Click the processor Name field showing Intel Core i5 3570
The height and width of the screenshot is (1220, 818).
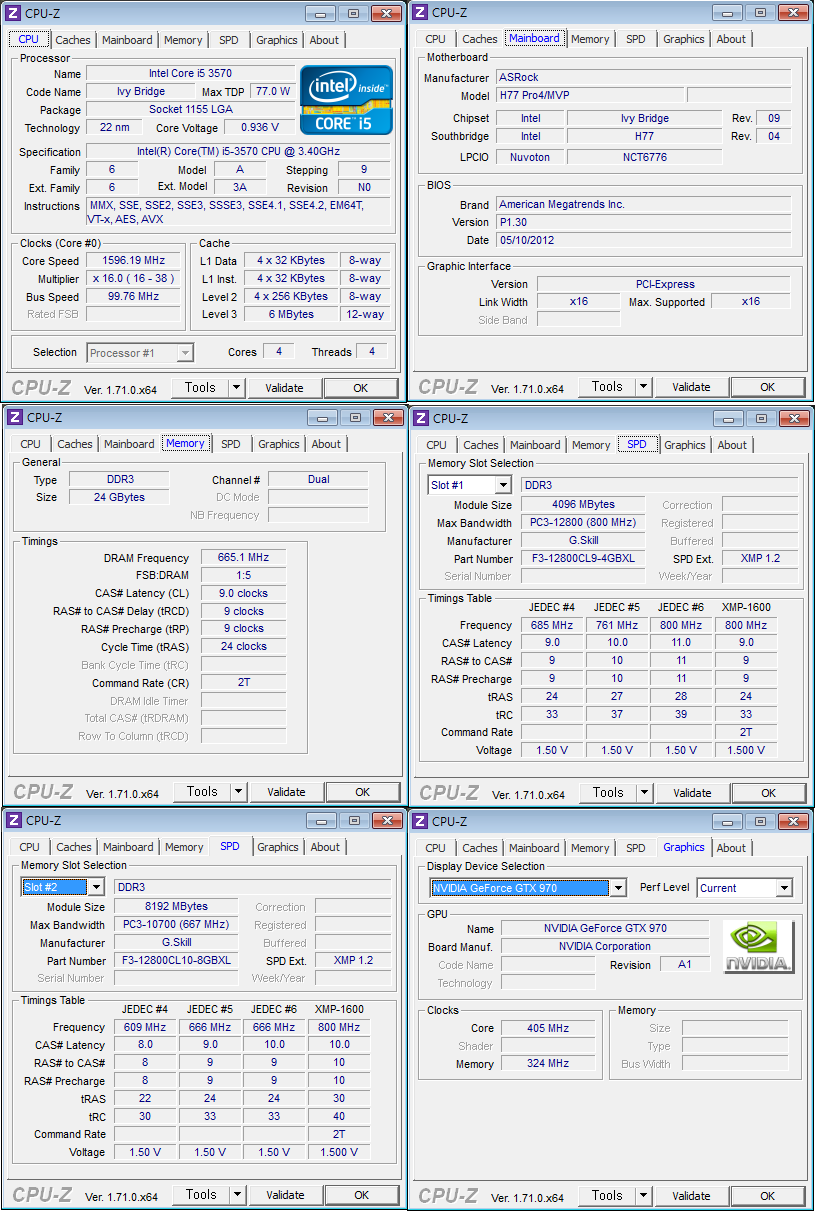[192, 74]
